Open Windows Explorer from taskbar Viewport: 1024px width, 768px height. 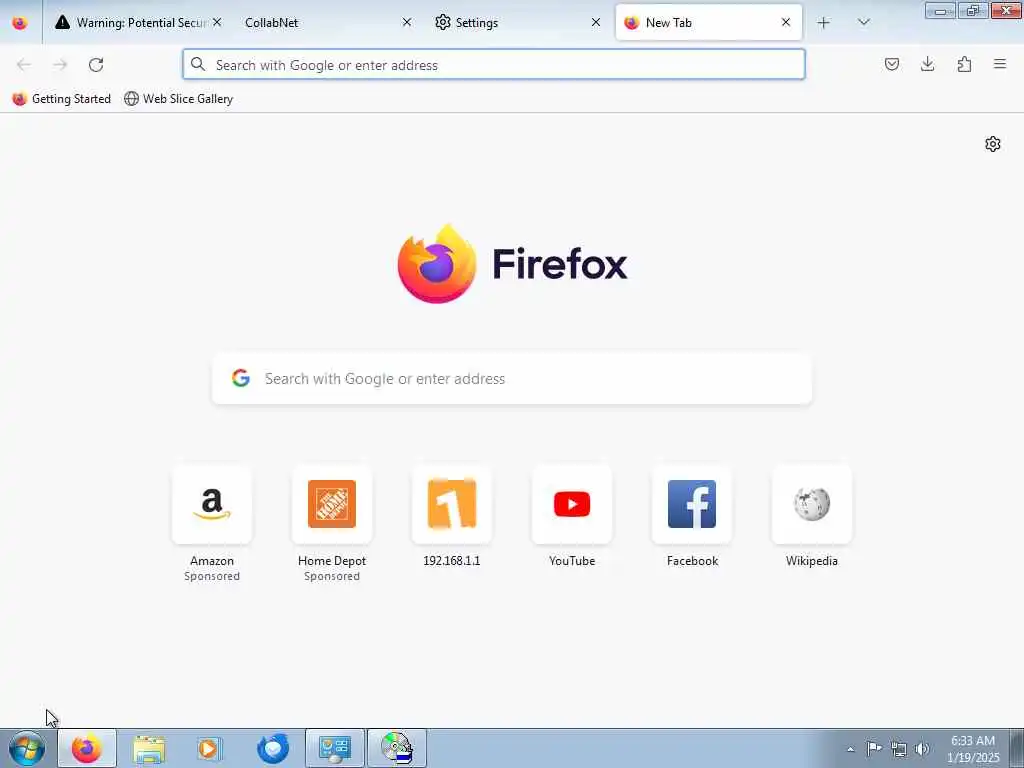[x=149, y=748]
